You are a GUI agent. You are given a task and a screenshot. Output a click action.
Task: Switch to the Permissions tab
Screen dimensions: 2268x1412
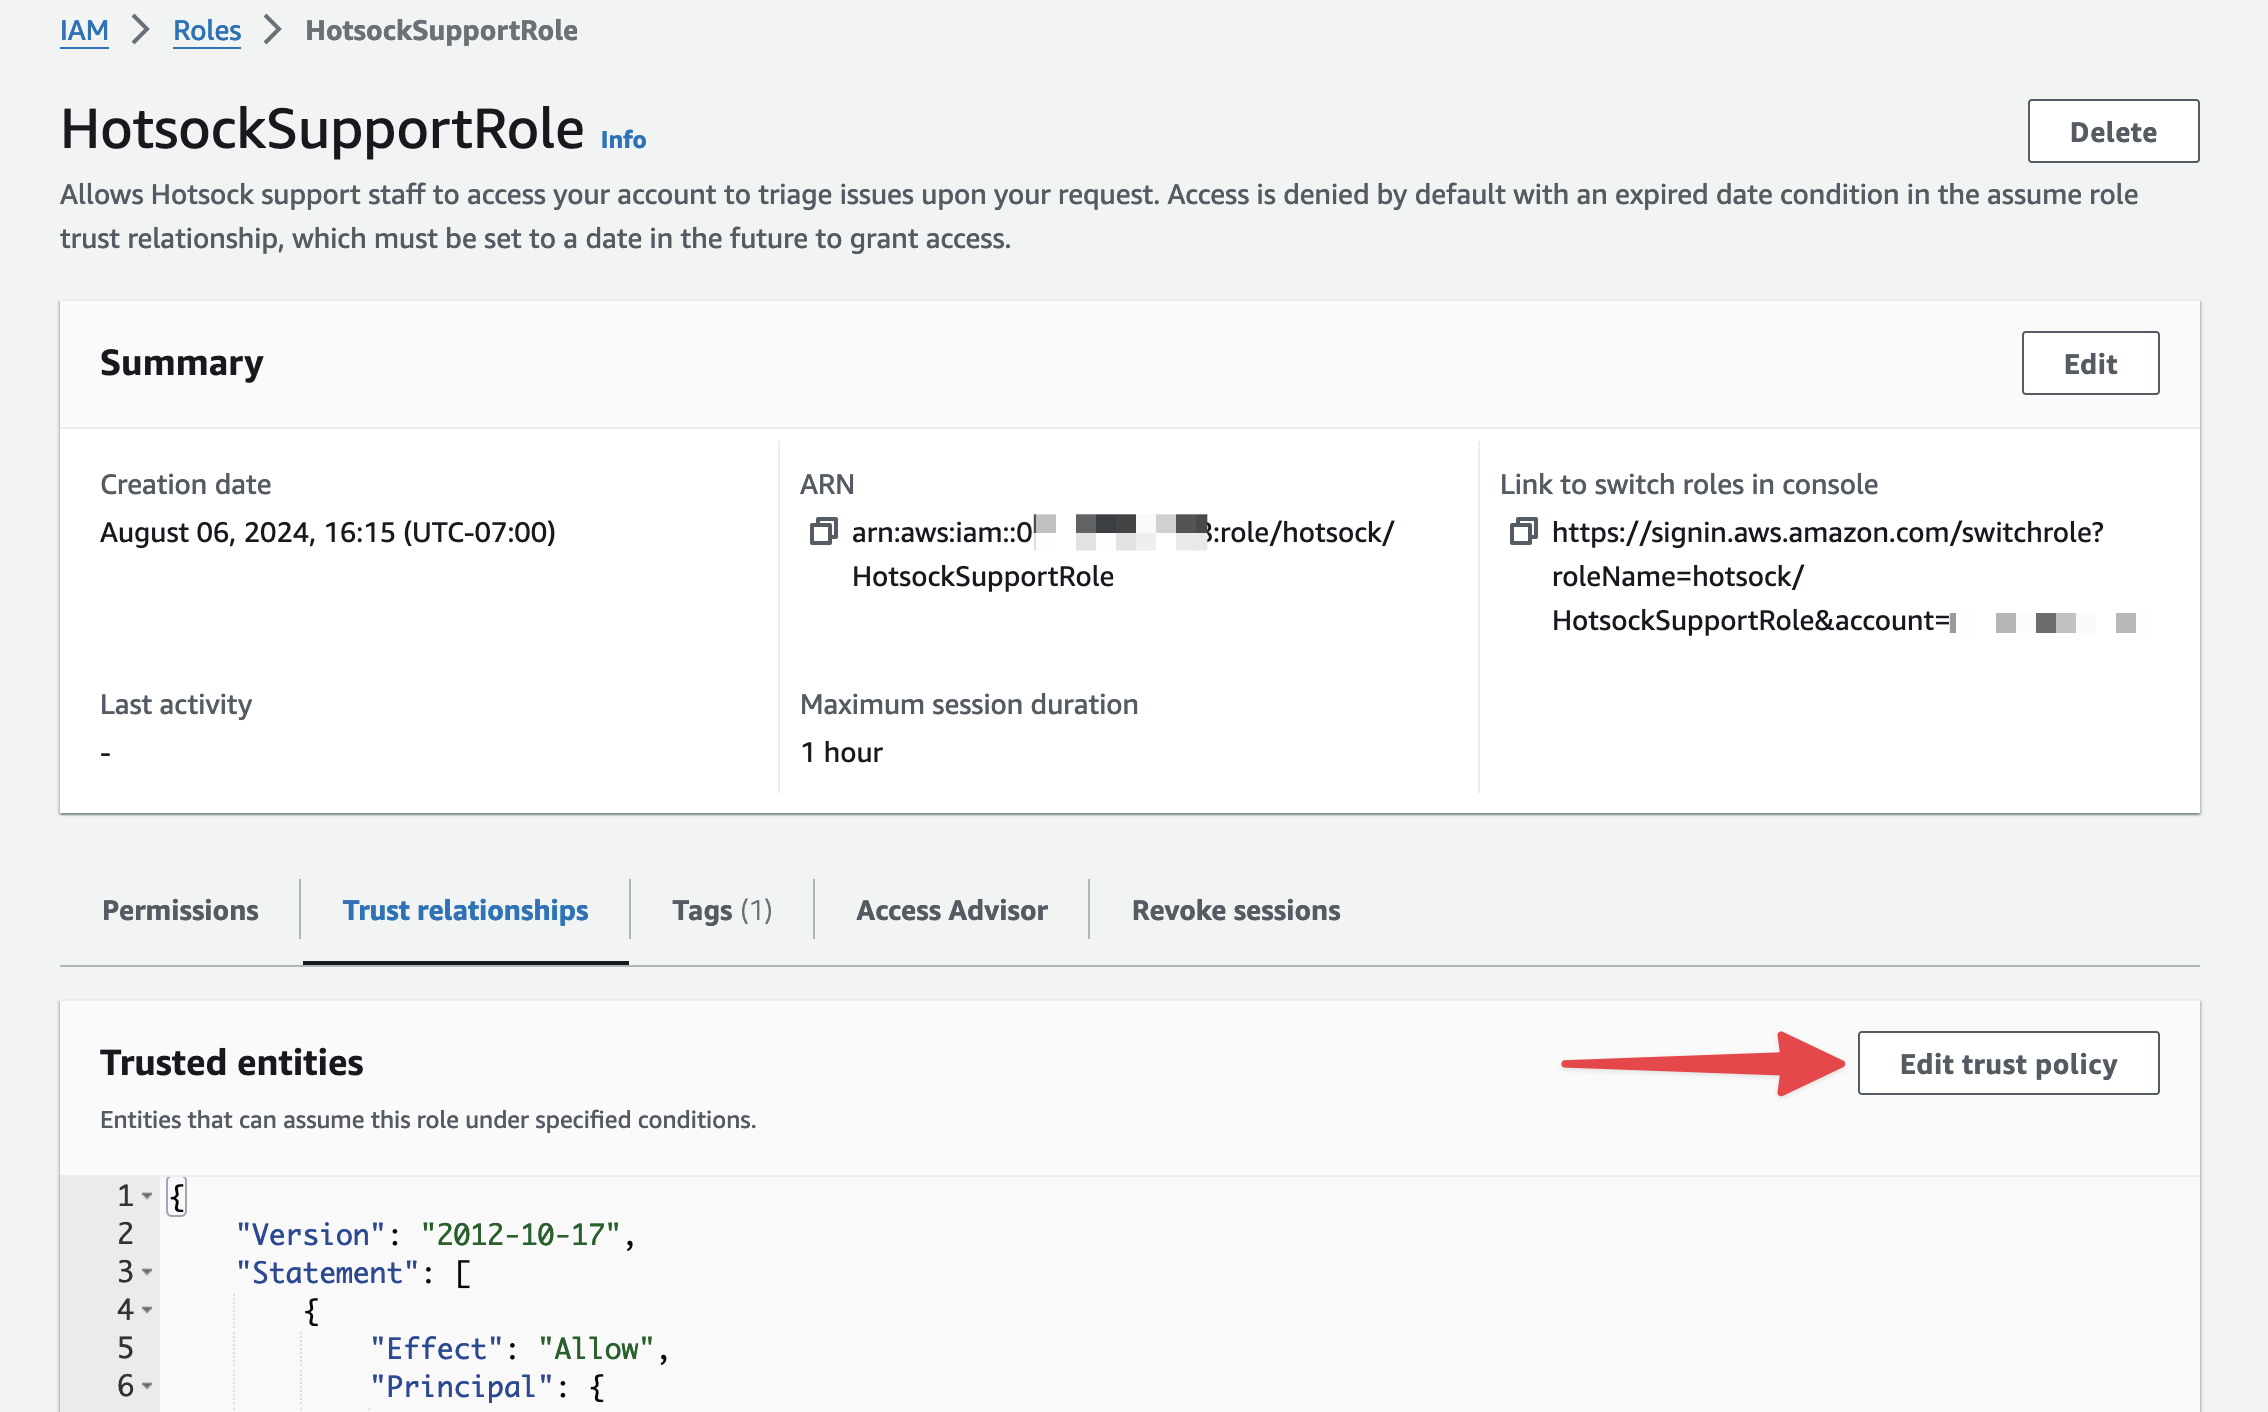pyautogui.click(x=180, y=910)
